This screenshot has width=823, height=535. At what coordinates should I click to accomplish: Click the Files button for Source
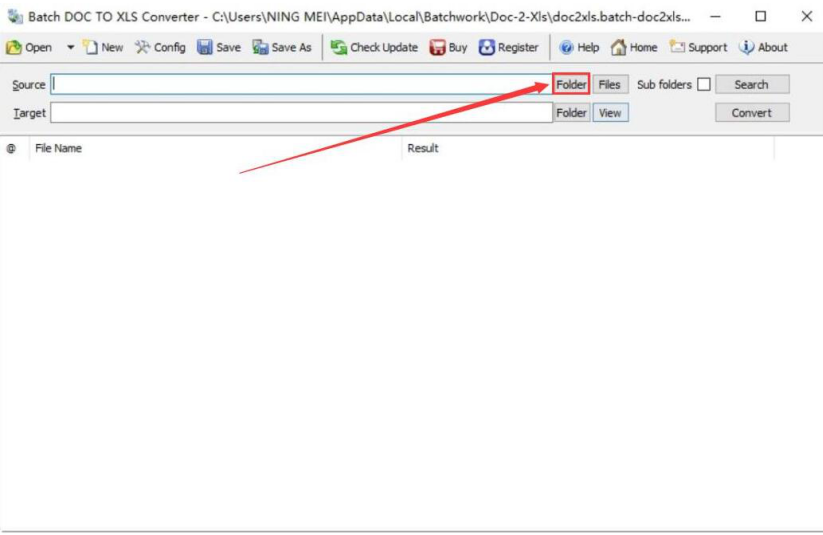click(610, 85)
